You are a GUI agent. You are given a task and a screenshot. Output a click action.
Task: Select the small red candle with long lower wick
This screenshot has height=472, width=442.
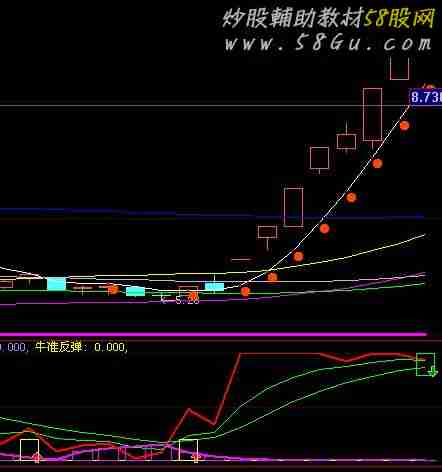click(267, 237)
